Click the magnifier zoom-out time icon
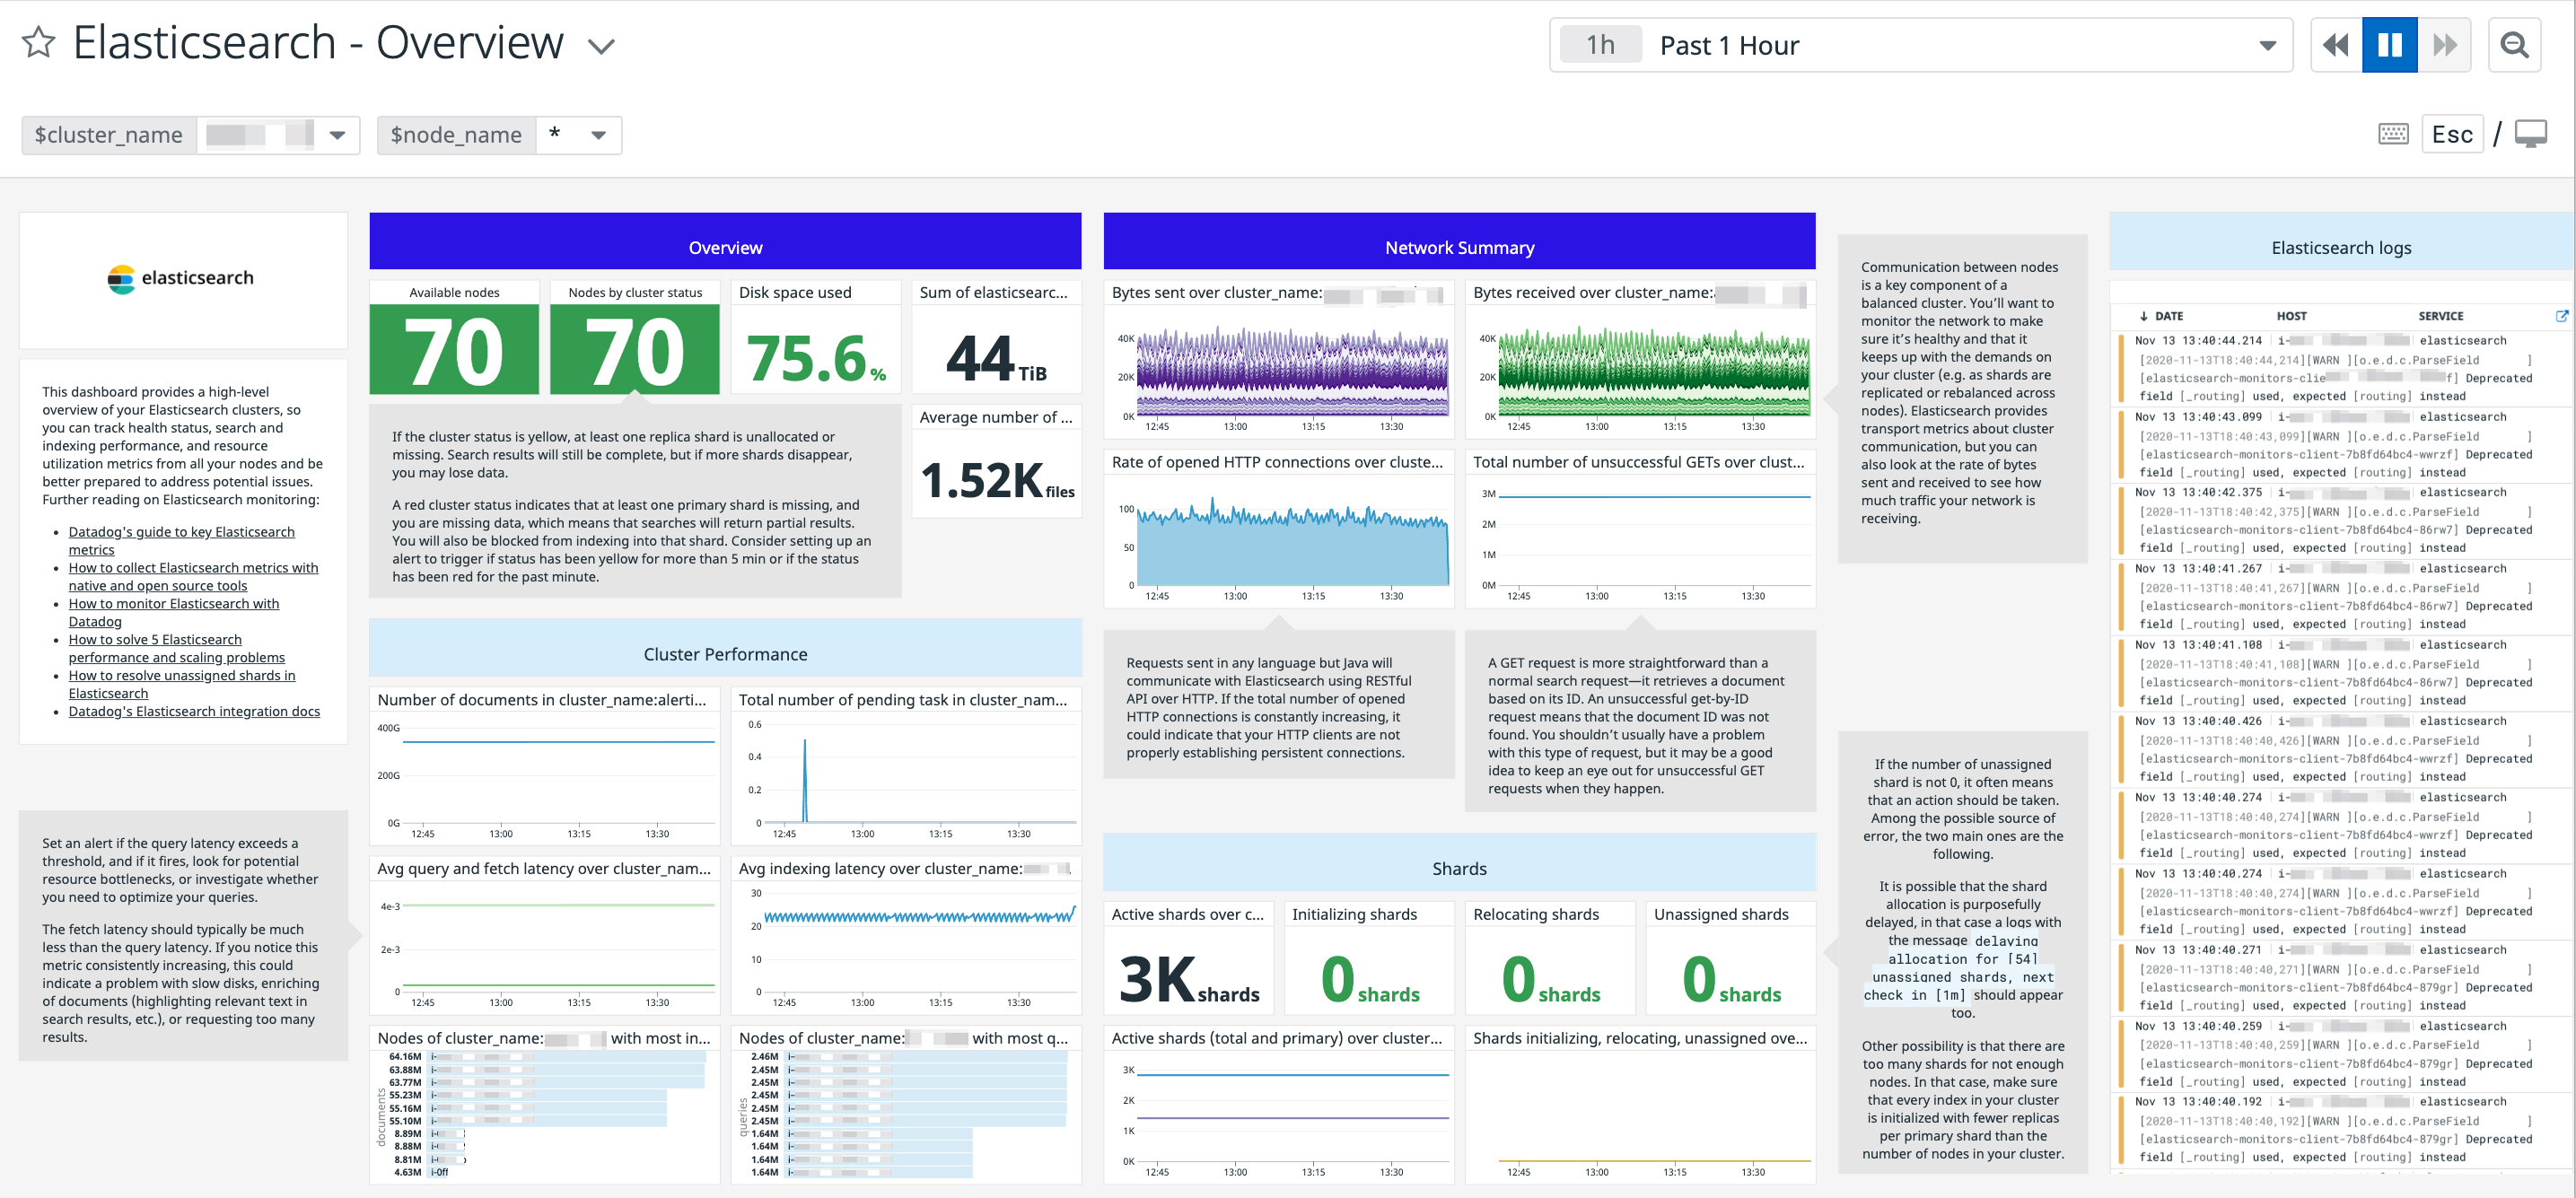 point(2514,45)
